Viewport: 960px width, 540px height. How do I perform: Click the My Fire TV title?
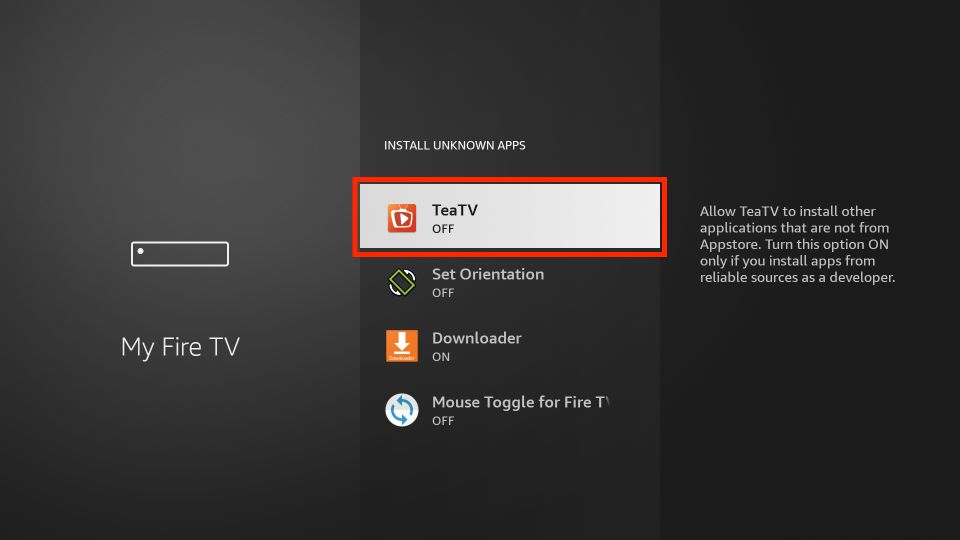click(x=180, y=347)
